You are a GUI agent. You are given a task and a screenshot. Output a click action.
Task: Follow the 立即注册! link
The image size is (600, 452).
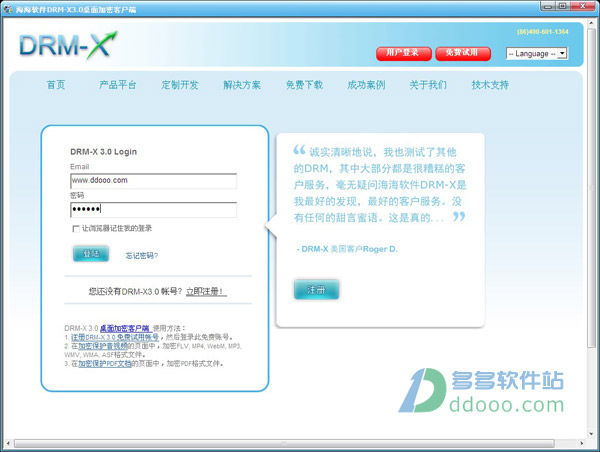[206, 292]
